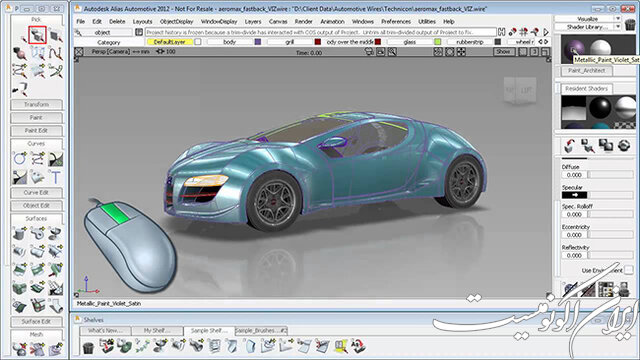The width and height of the screenshot is (640, 360).
Task: Expand the Paint palette section
Action: pyautogui.click(x=36, y=118)
